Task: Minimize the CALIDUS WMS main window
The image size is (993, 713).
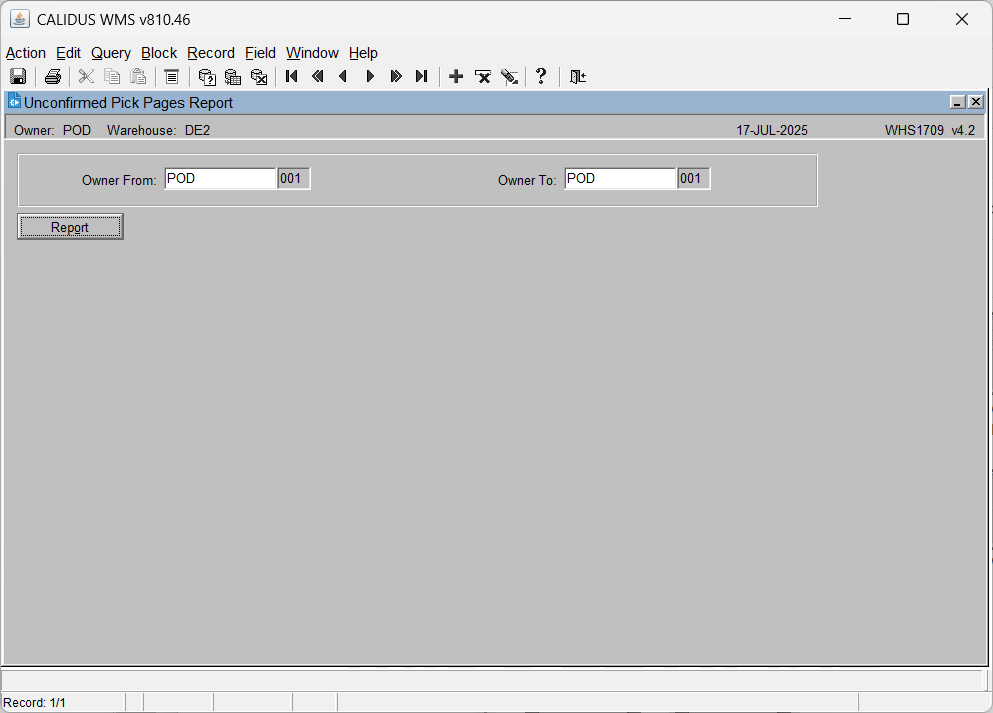Action: click(x=845, y=19)
